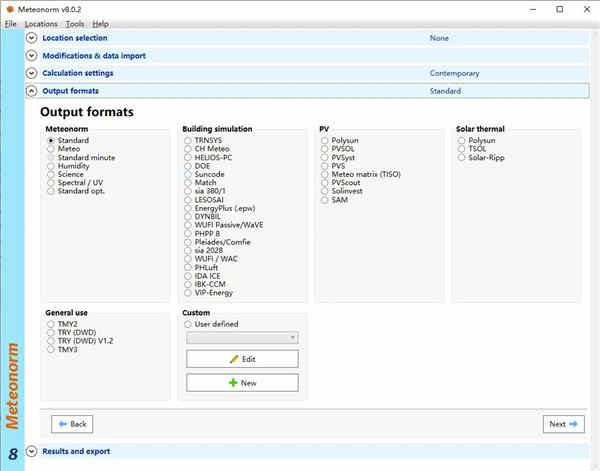Select the Humidity output format
Viewport: 600px width, 471px height.
pyautogui.click(x=68, y=166)
